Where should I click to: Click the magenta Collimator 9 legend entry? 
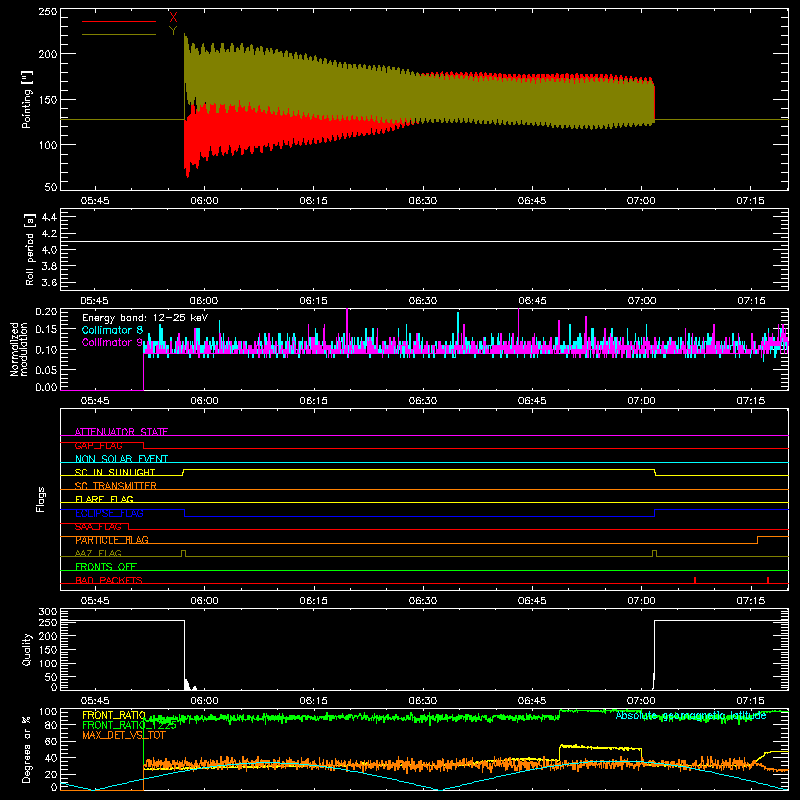point(112,342)
